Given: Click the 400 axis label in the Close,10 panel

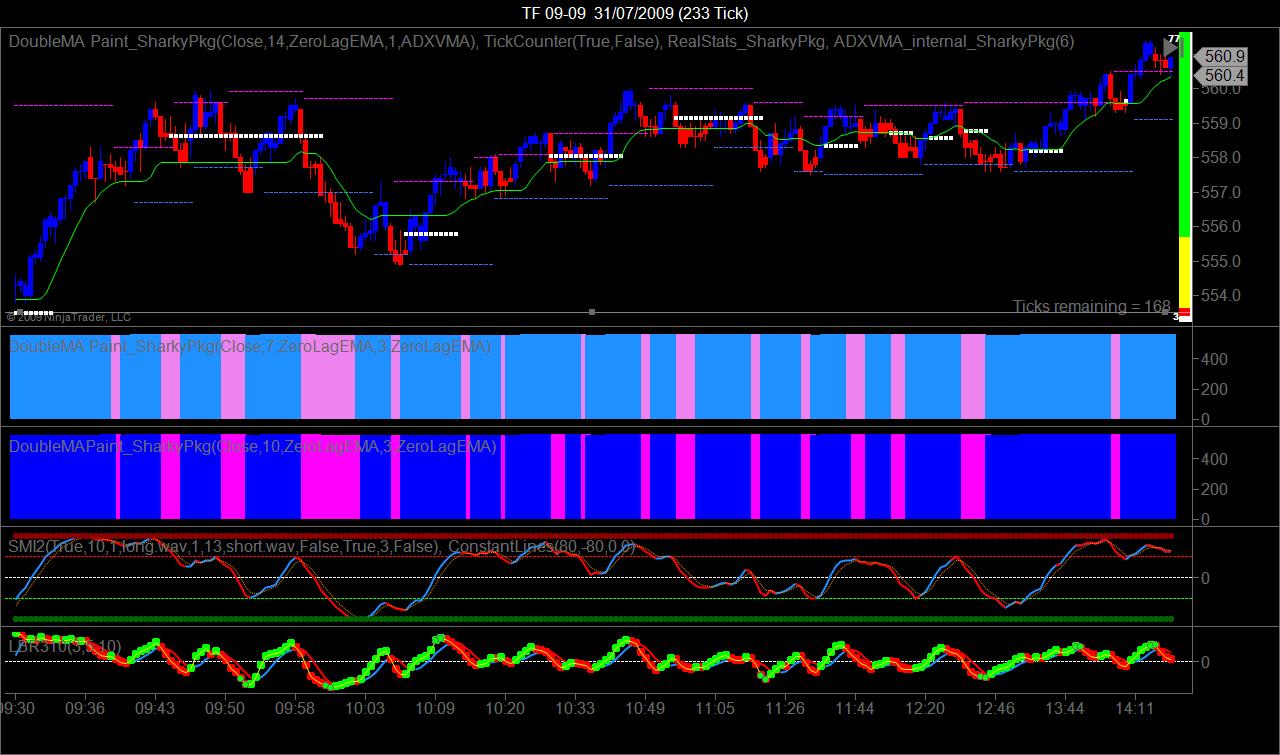Looking at the screenshot, I should [1216, 460].
